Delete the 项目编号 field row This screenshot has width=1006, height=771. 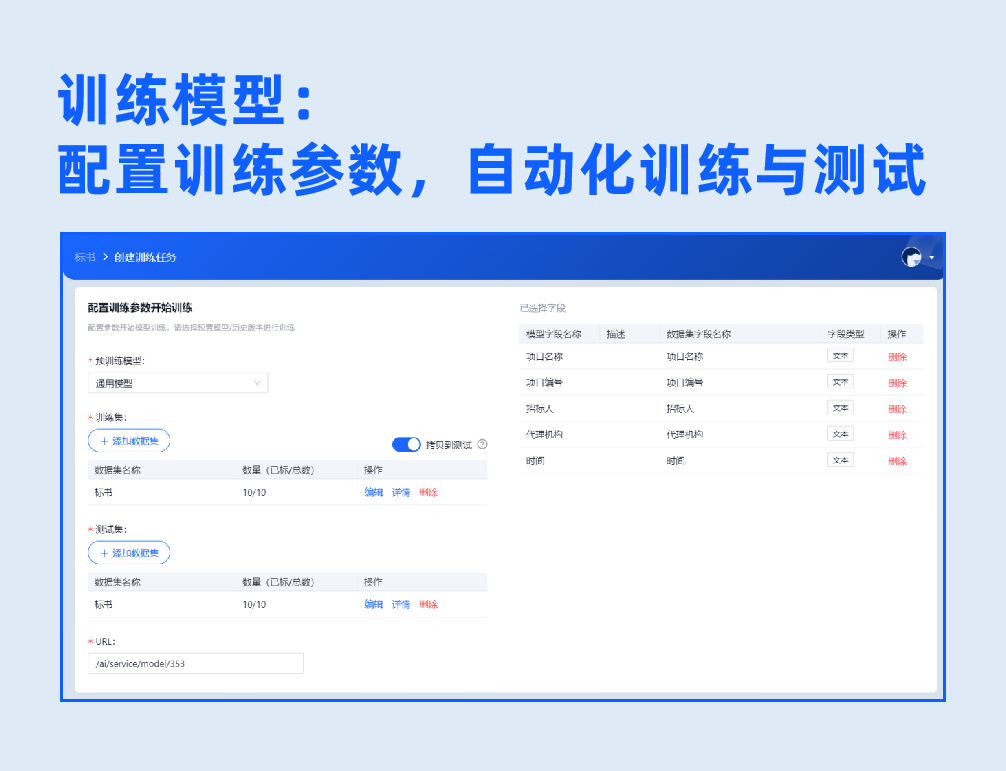pos(898,383)
